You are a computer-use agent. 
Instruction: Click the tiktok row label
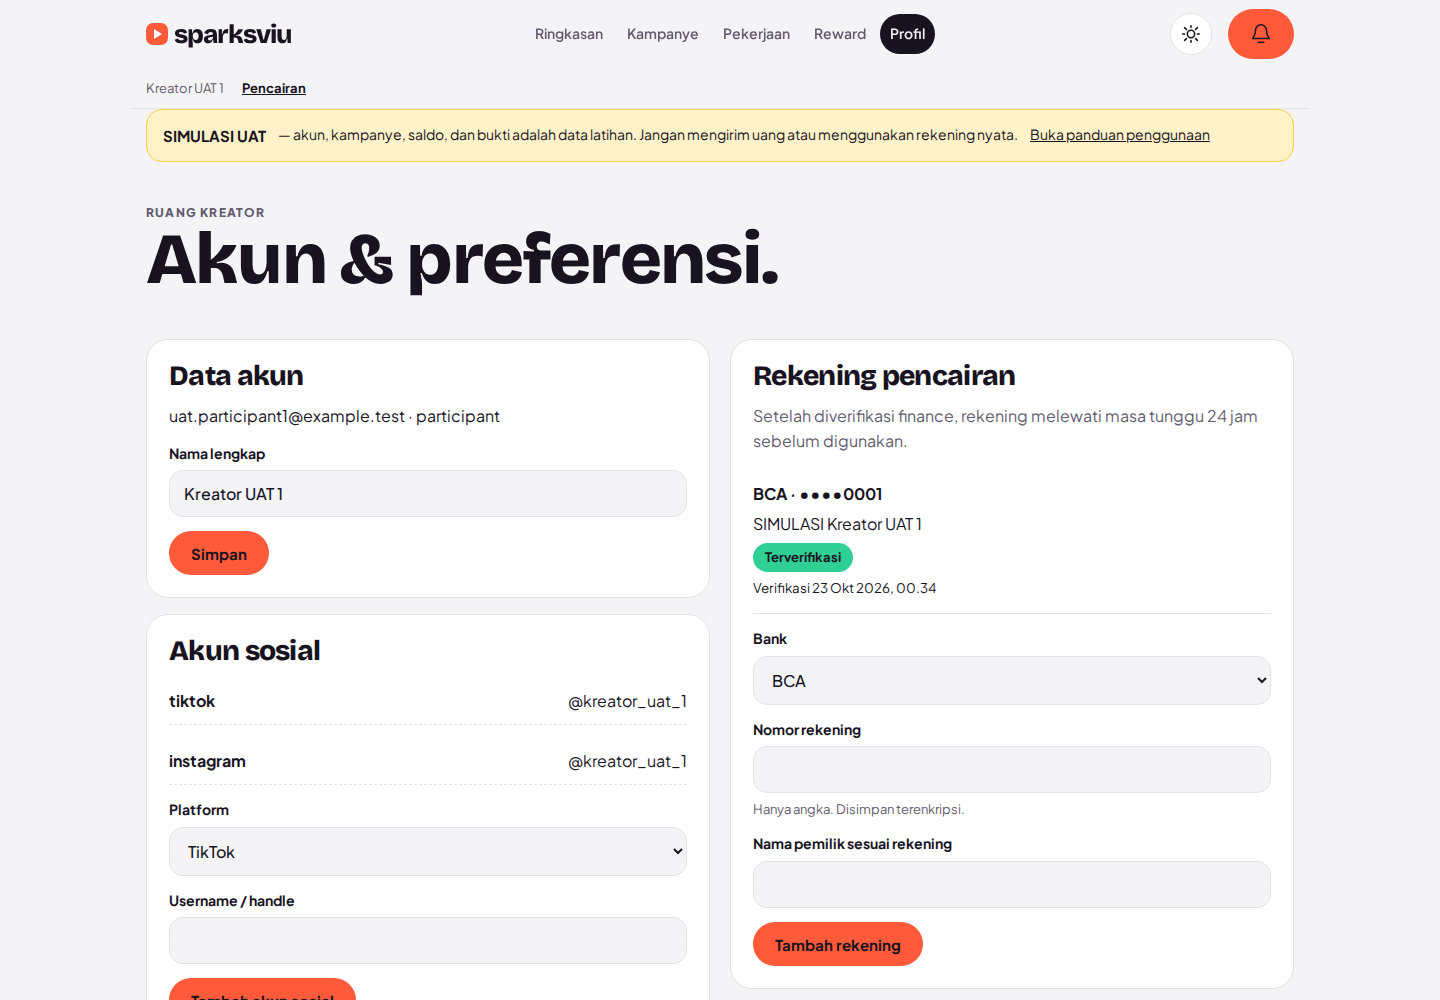192,702
